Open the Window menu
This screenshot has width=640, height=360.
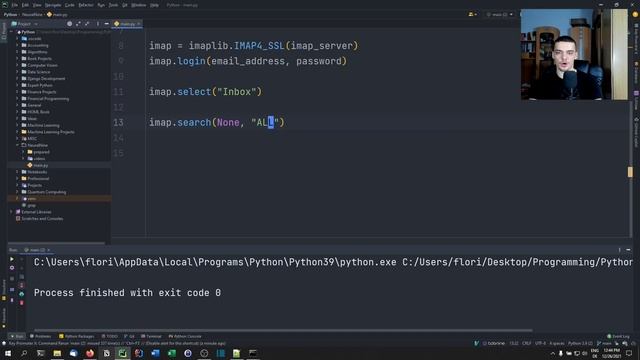(139, 5)
